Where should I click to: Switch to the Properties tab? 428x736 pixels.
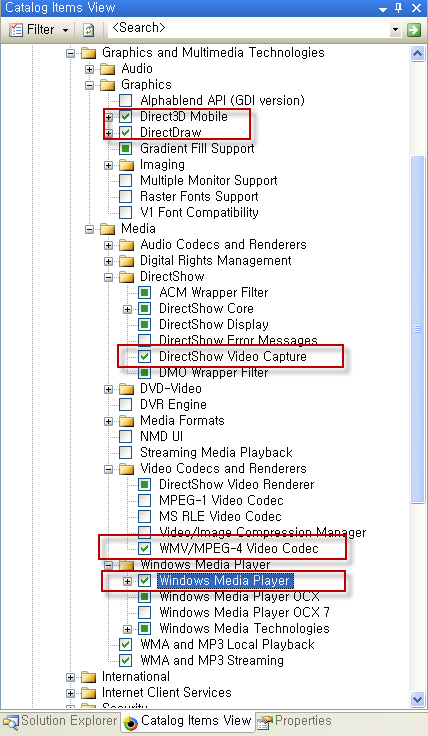point(294,721)
